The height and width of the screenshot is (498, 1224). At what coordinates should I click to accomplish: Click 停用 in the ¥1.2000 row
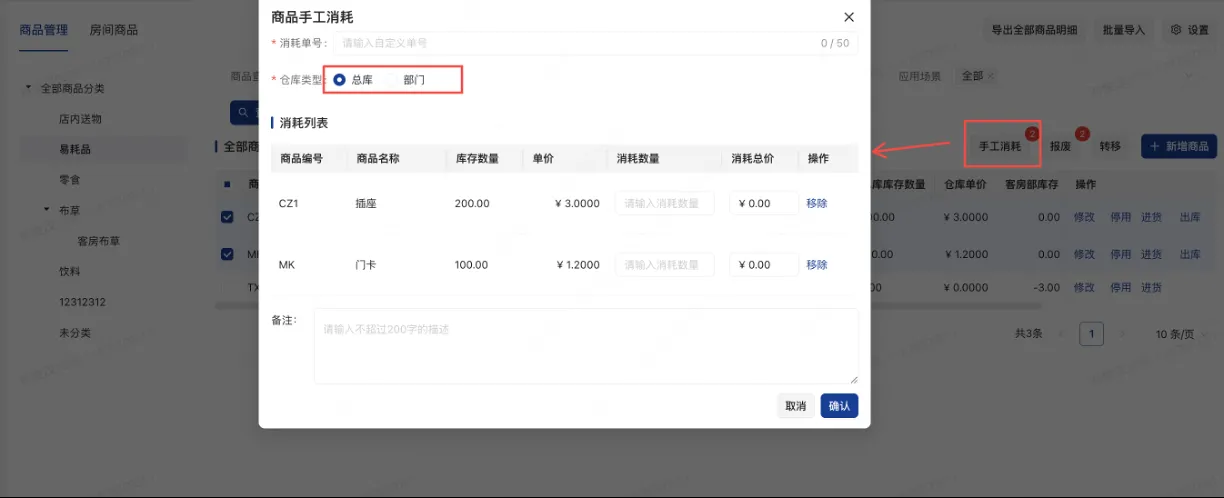[x=1120, y=254]
